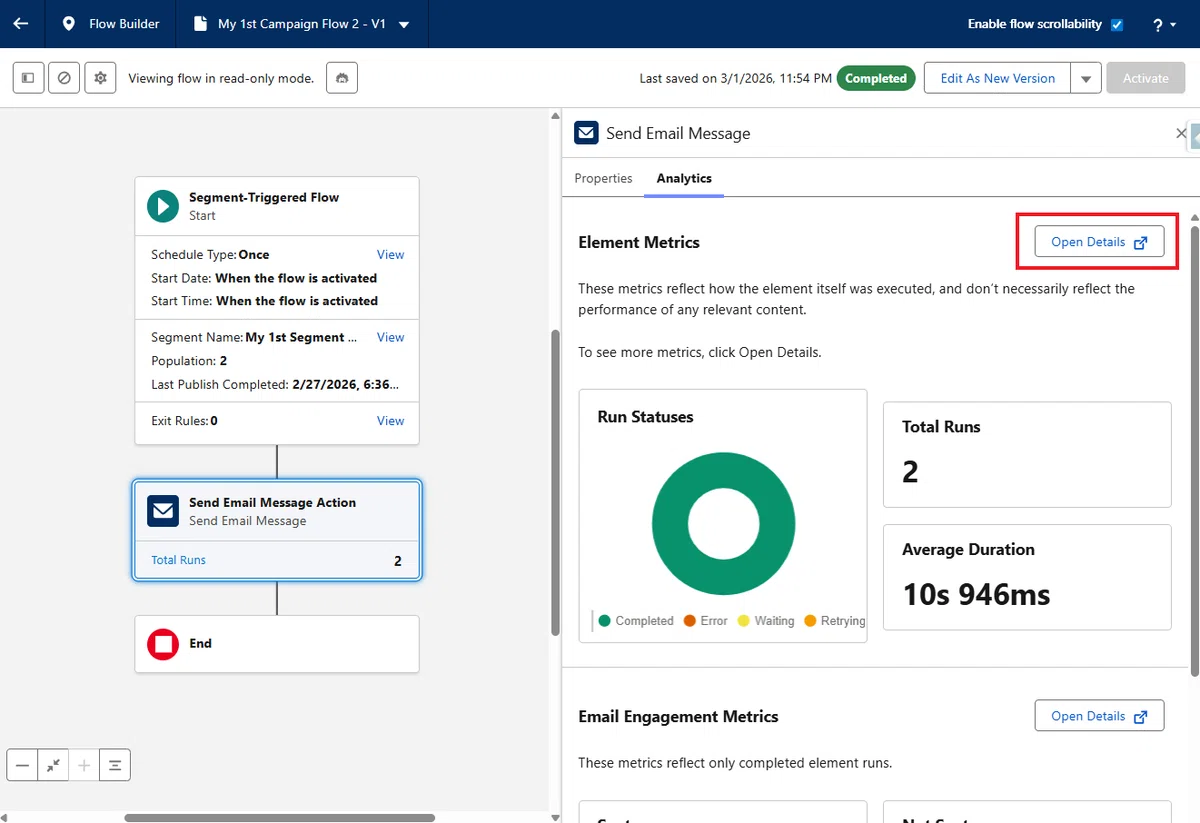Click the envelope icon in the panel header
The width and height of the screenshot is (1200, 823).
586,133
